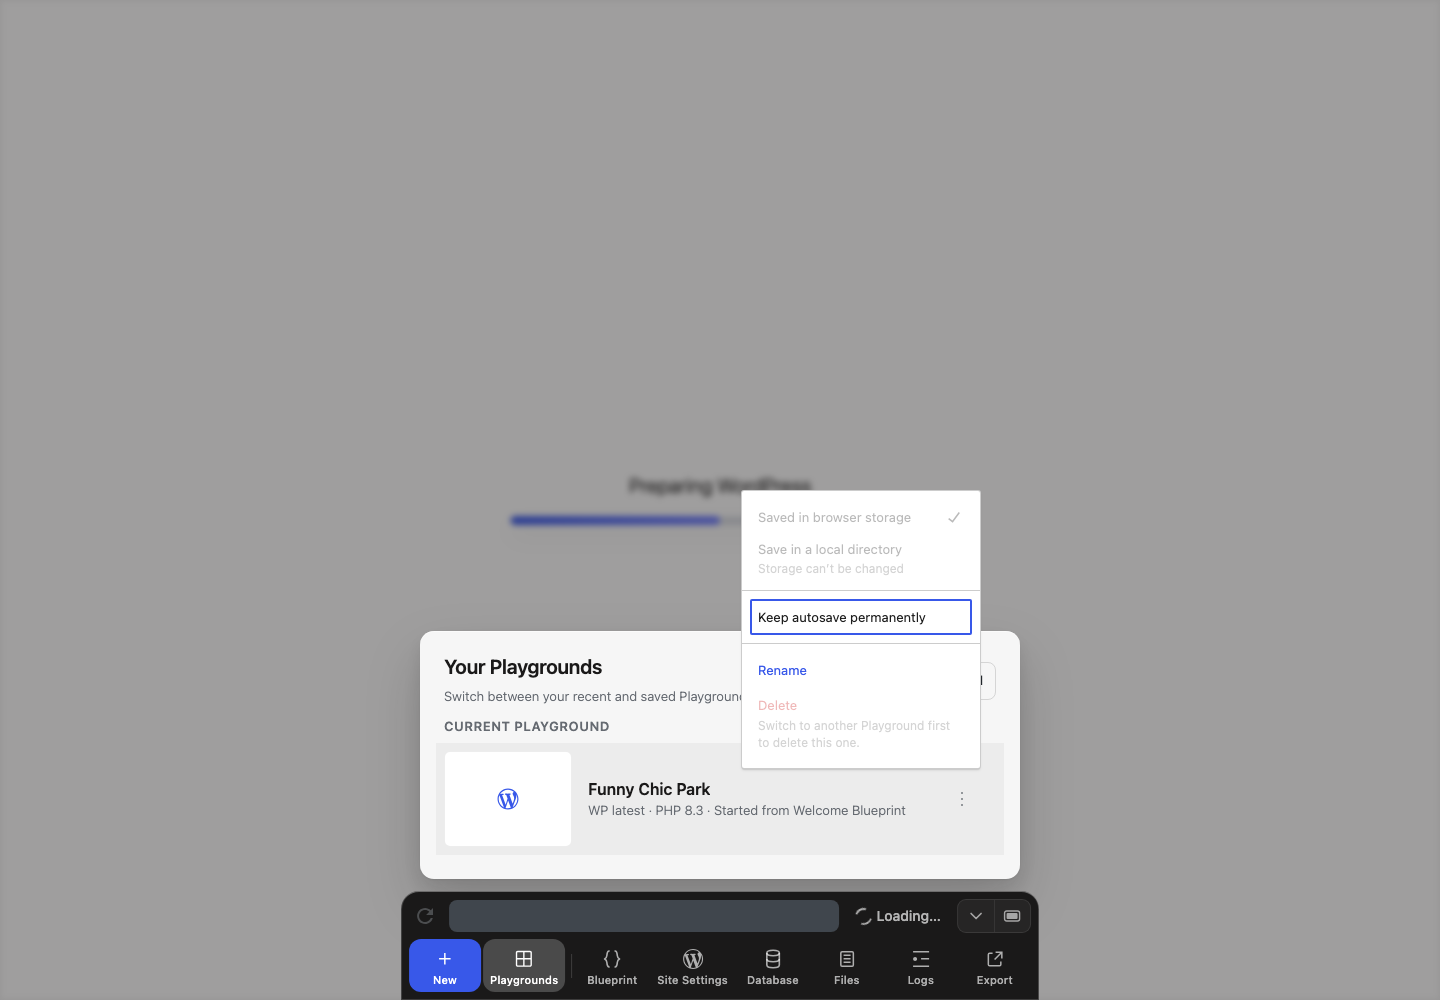
Task: Click the Funny Chic Park playground title
Action: coord(649,789)
